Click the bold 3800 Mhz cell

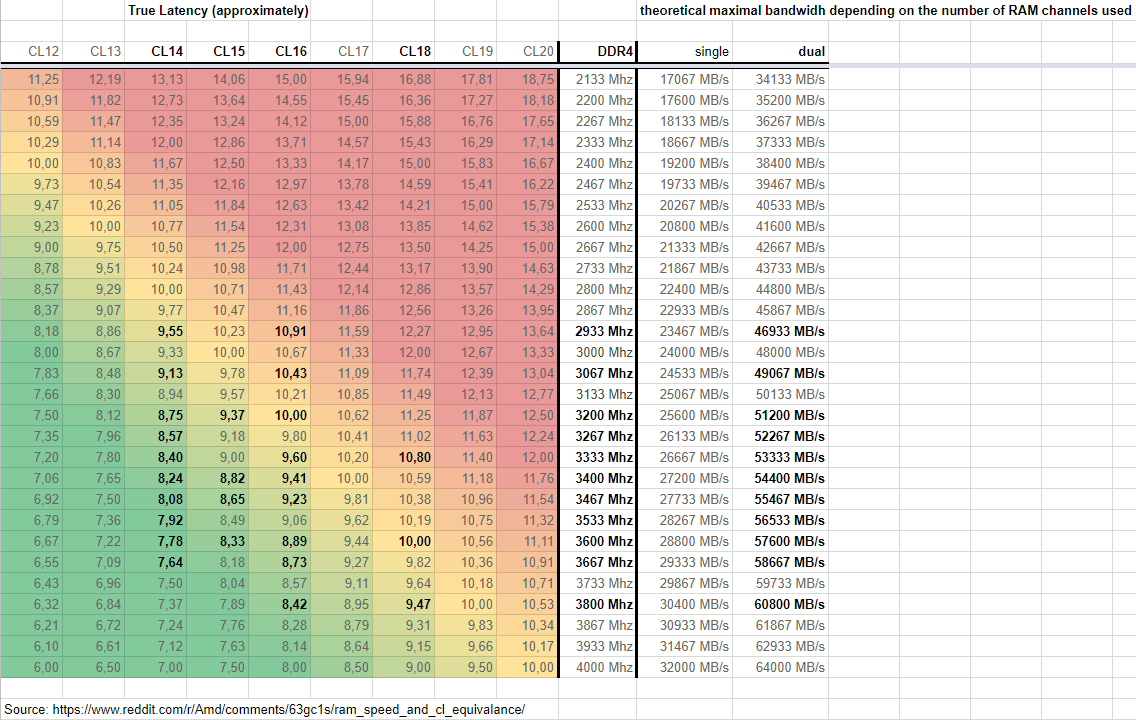pyautogui.click(x=598, y=604)
